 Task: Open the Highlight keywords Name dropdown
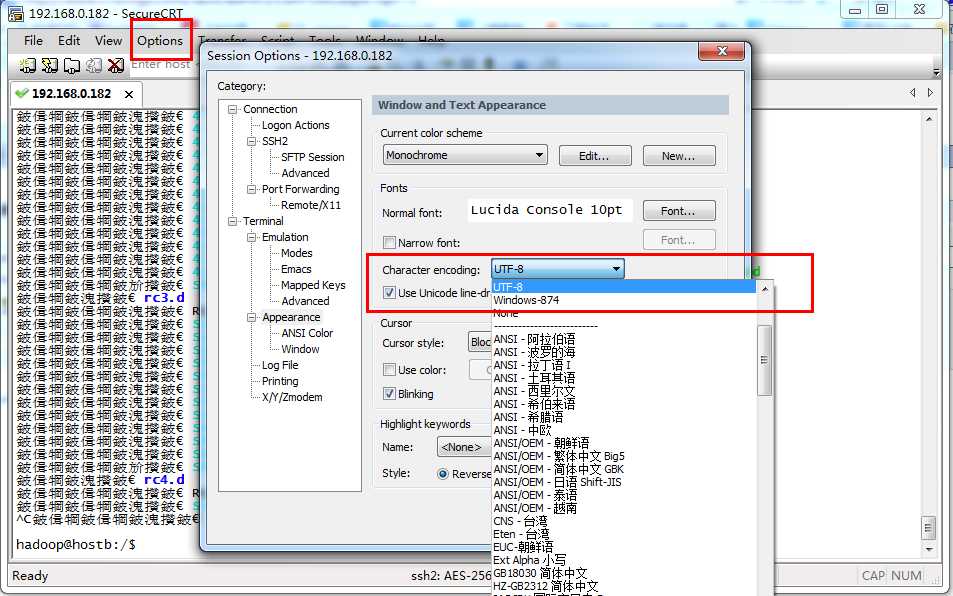pos(464,447)
